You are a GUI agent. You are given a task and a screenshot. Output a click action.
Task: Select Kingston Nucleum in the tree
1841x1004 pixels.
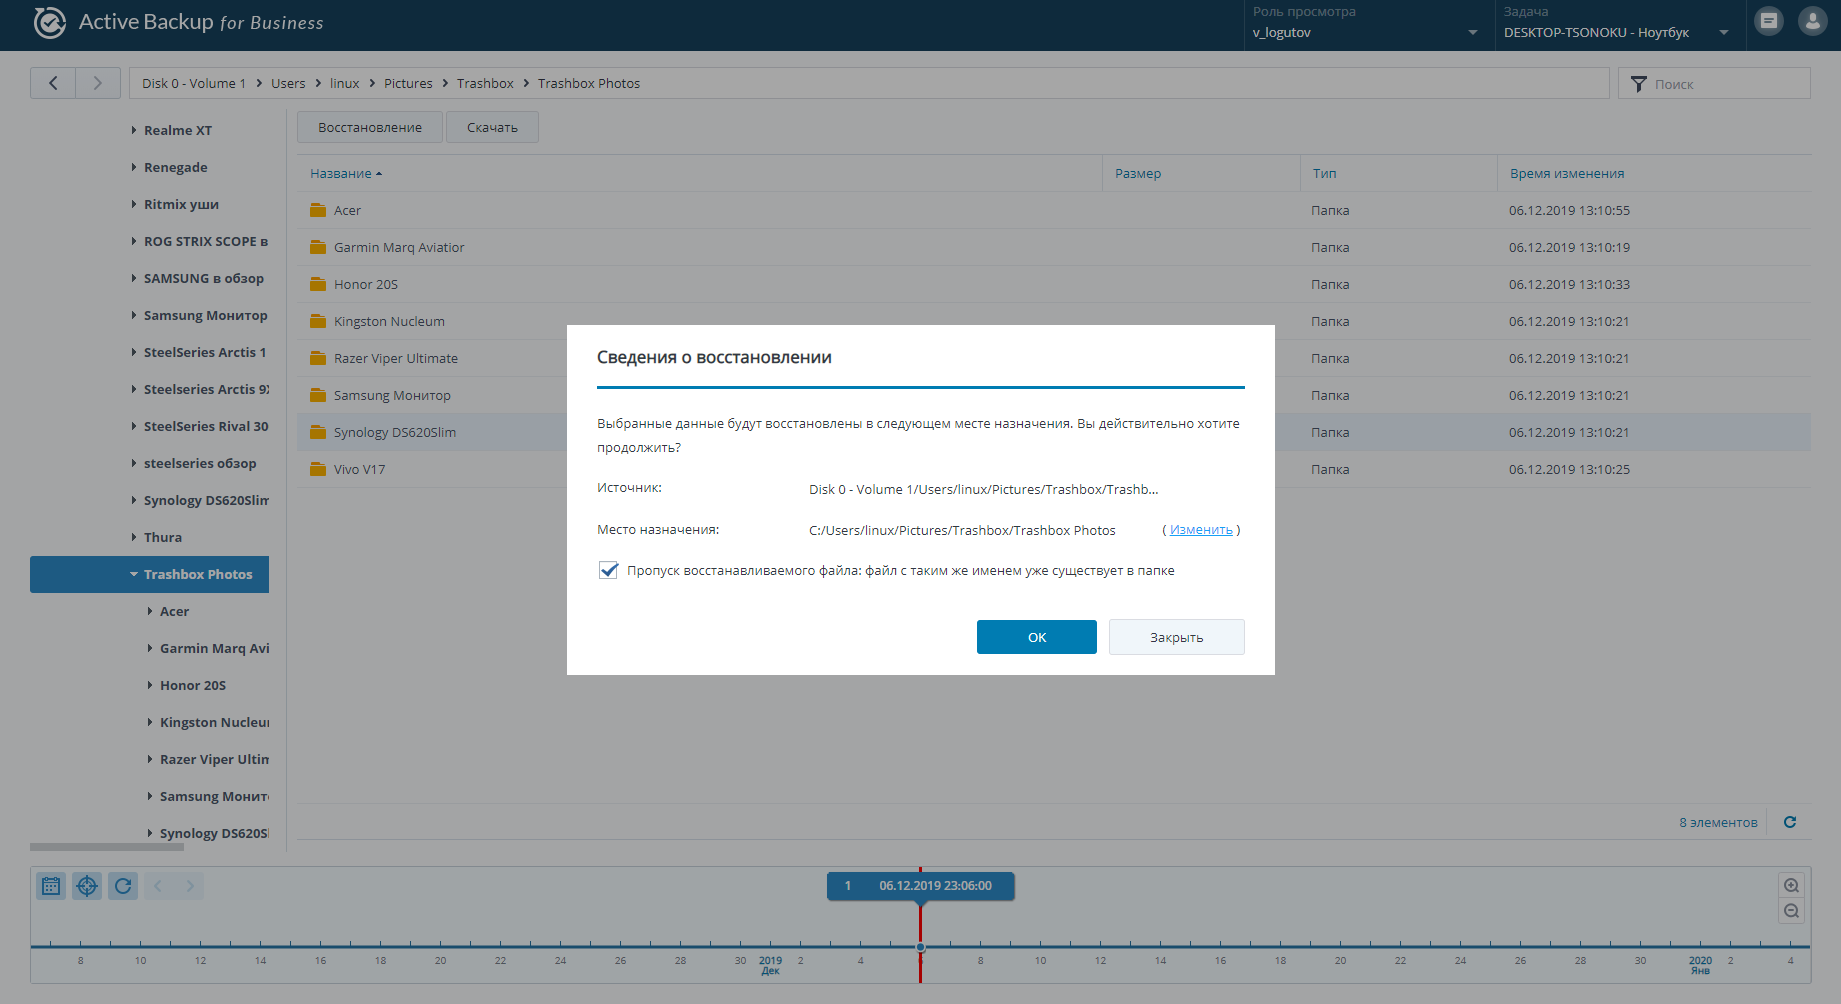(215, 722)
